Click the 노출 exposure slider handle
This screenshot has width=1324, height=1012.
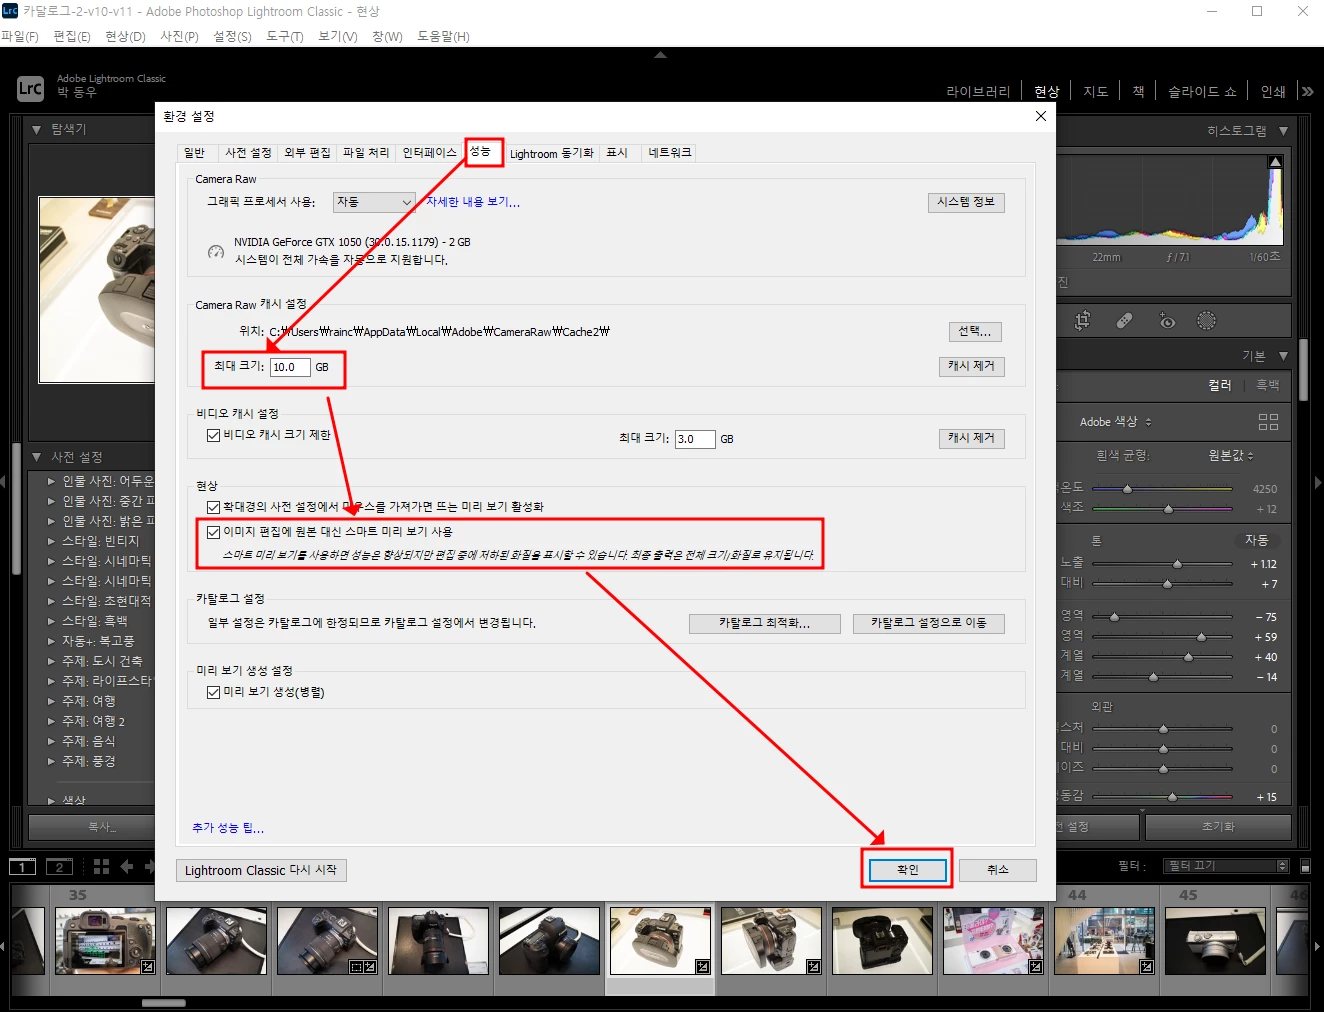tap(1177, 564)
